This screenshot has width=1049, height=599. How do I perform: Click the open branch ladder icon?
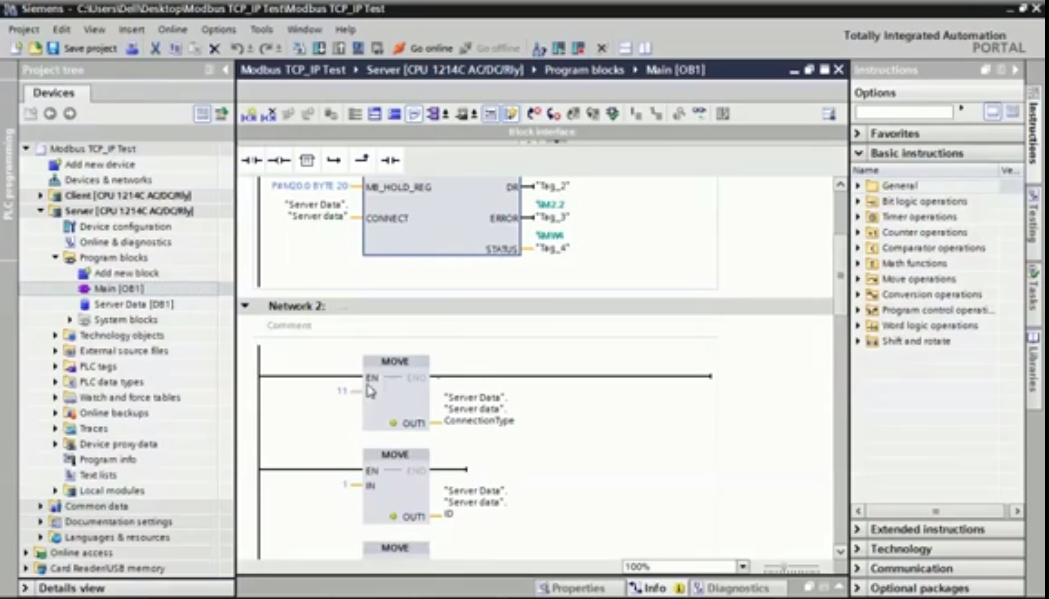pyautogui.click(x=333, y=159)
